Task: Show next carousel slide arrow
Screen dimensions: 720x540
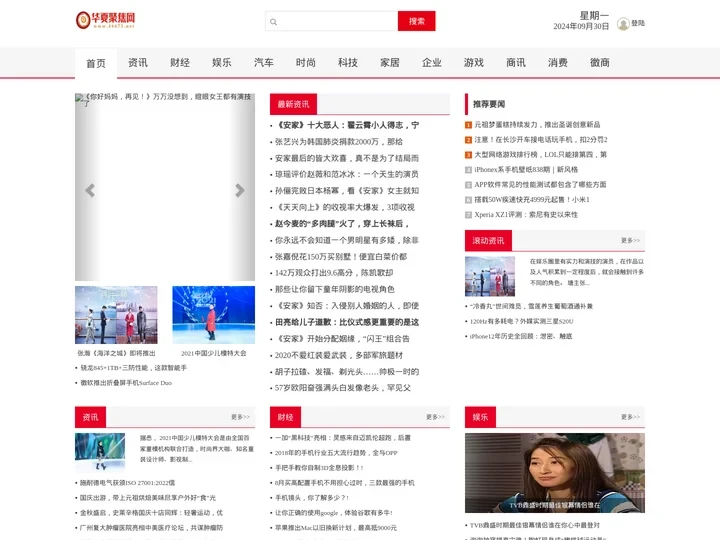Action: [240, 190]
